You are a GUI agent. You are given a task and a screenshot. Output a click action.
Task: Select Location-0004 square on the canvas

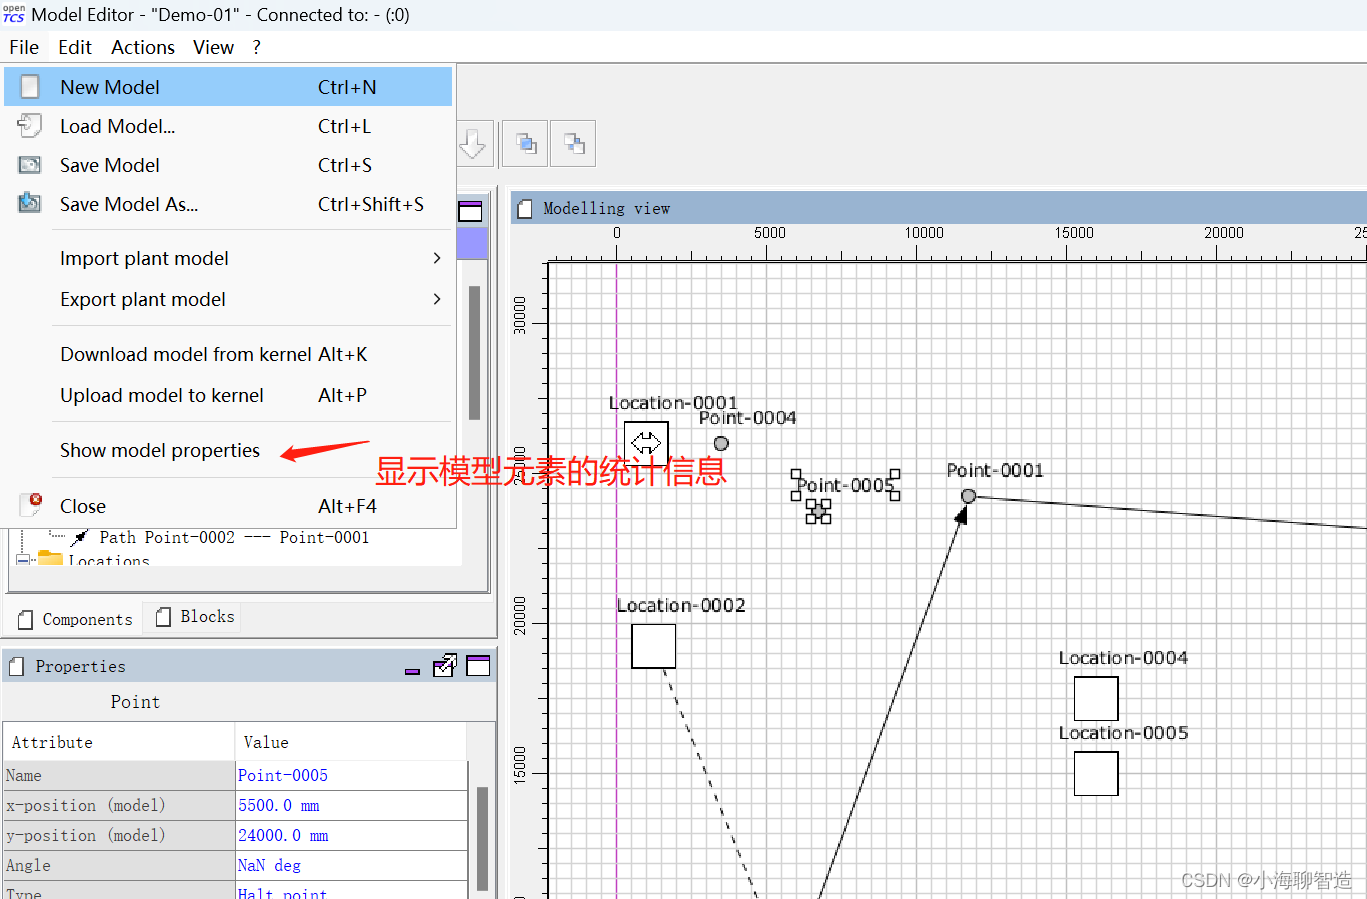[1096, 699]
